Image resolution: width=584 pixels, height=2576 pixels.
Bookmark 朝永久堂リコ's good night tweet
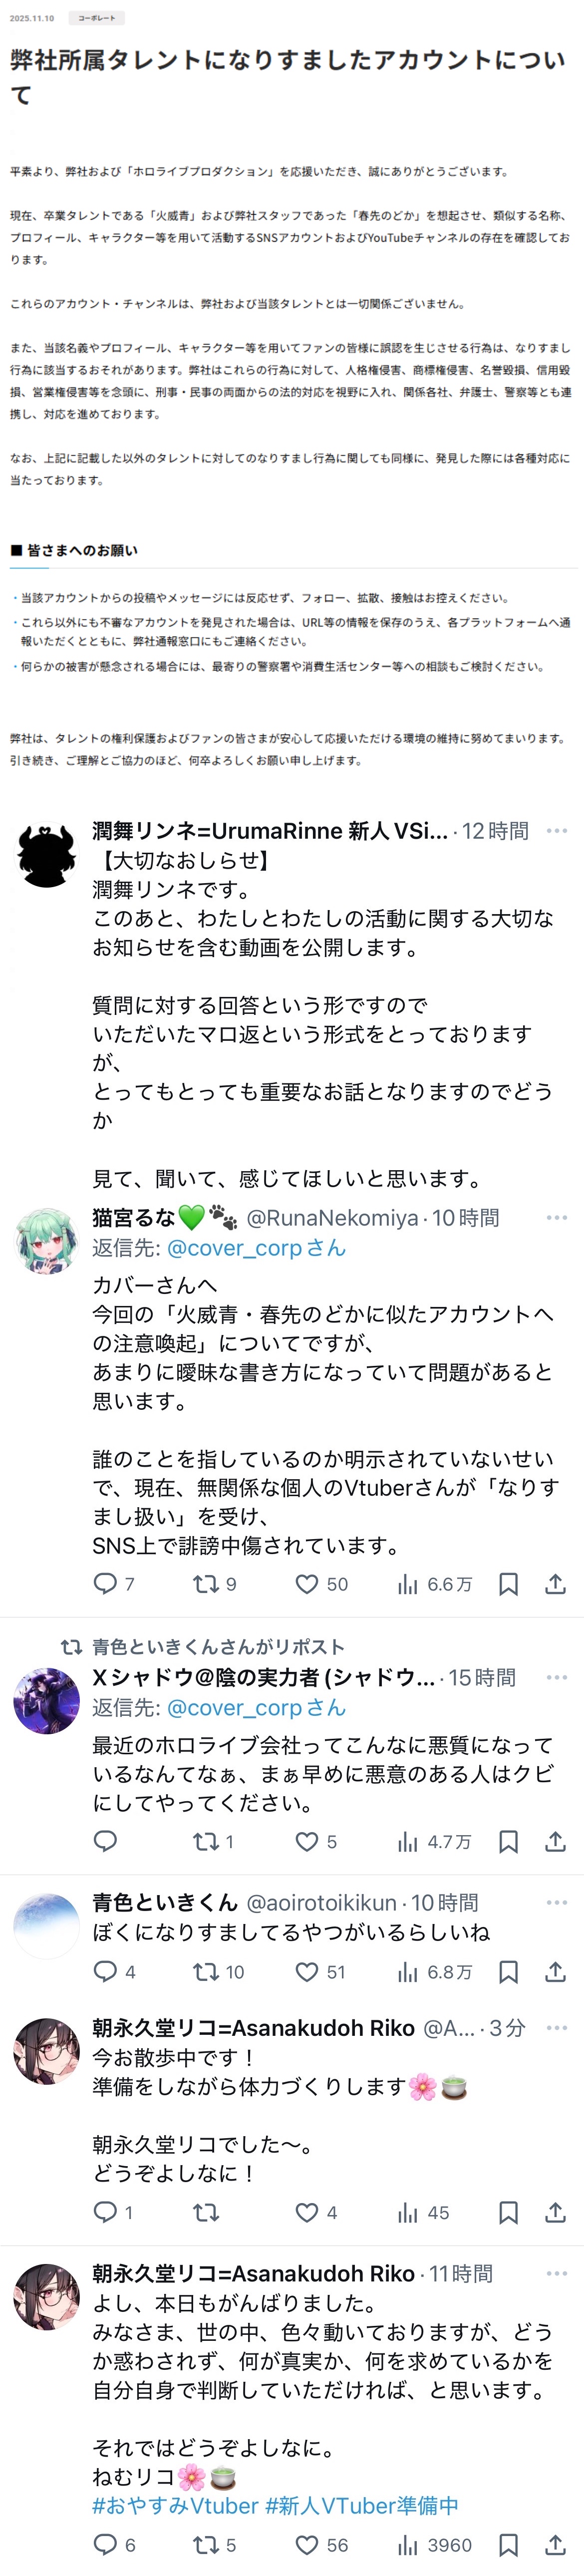click(x=508, y=2545)
